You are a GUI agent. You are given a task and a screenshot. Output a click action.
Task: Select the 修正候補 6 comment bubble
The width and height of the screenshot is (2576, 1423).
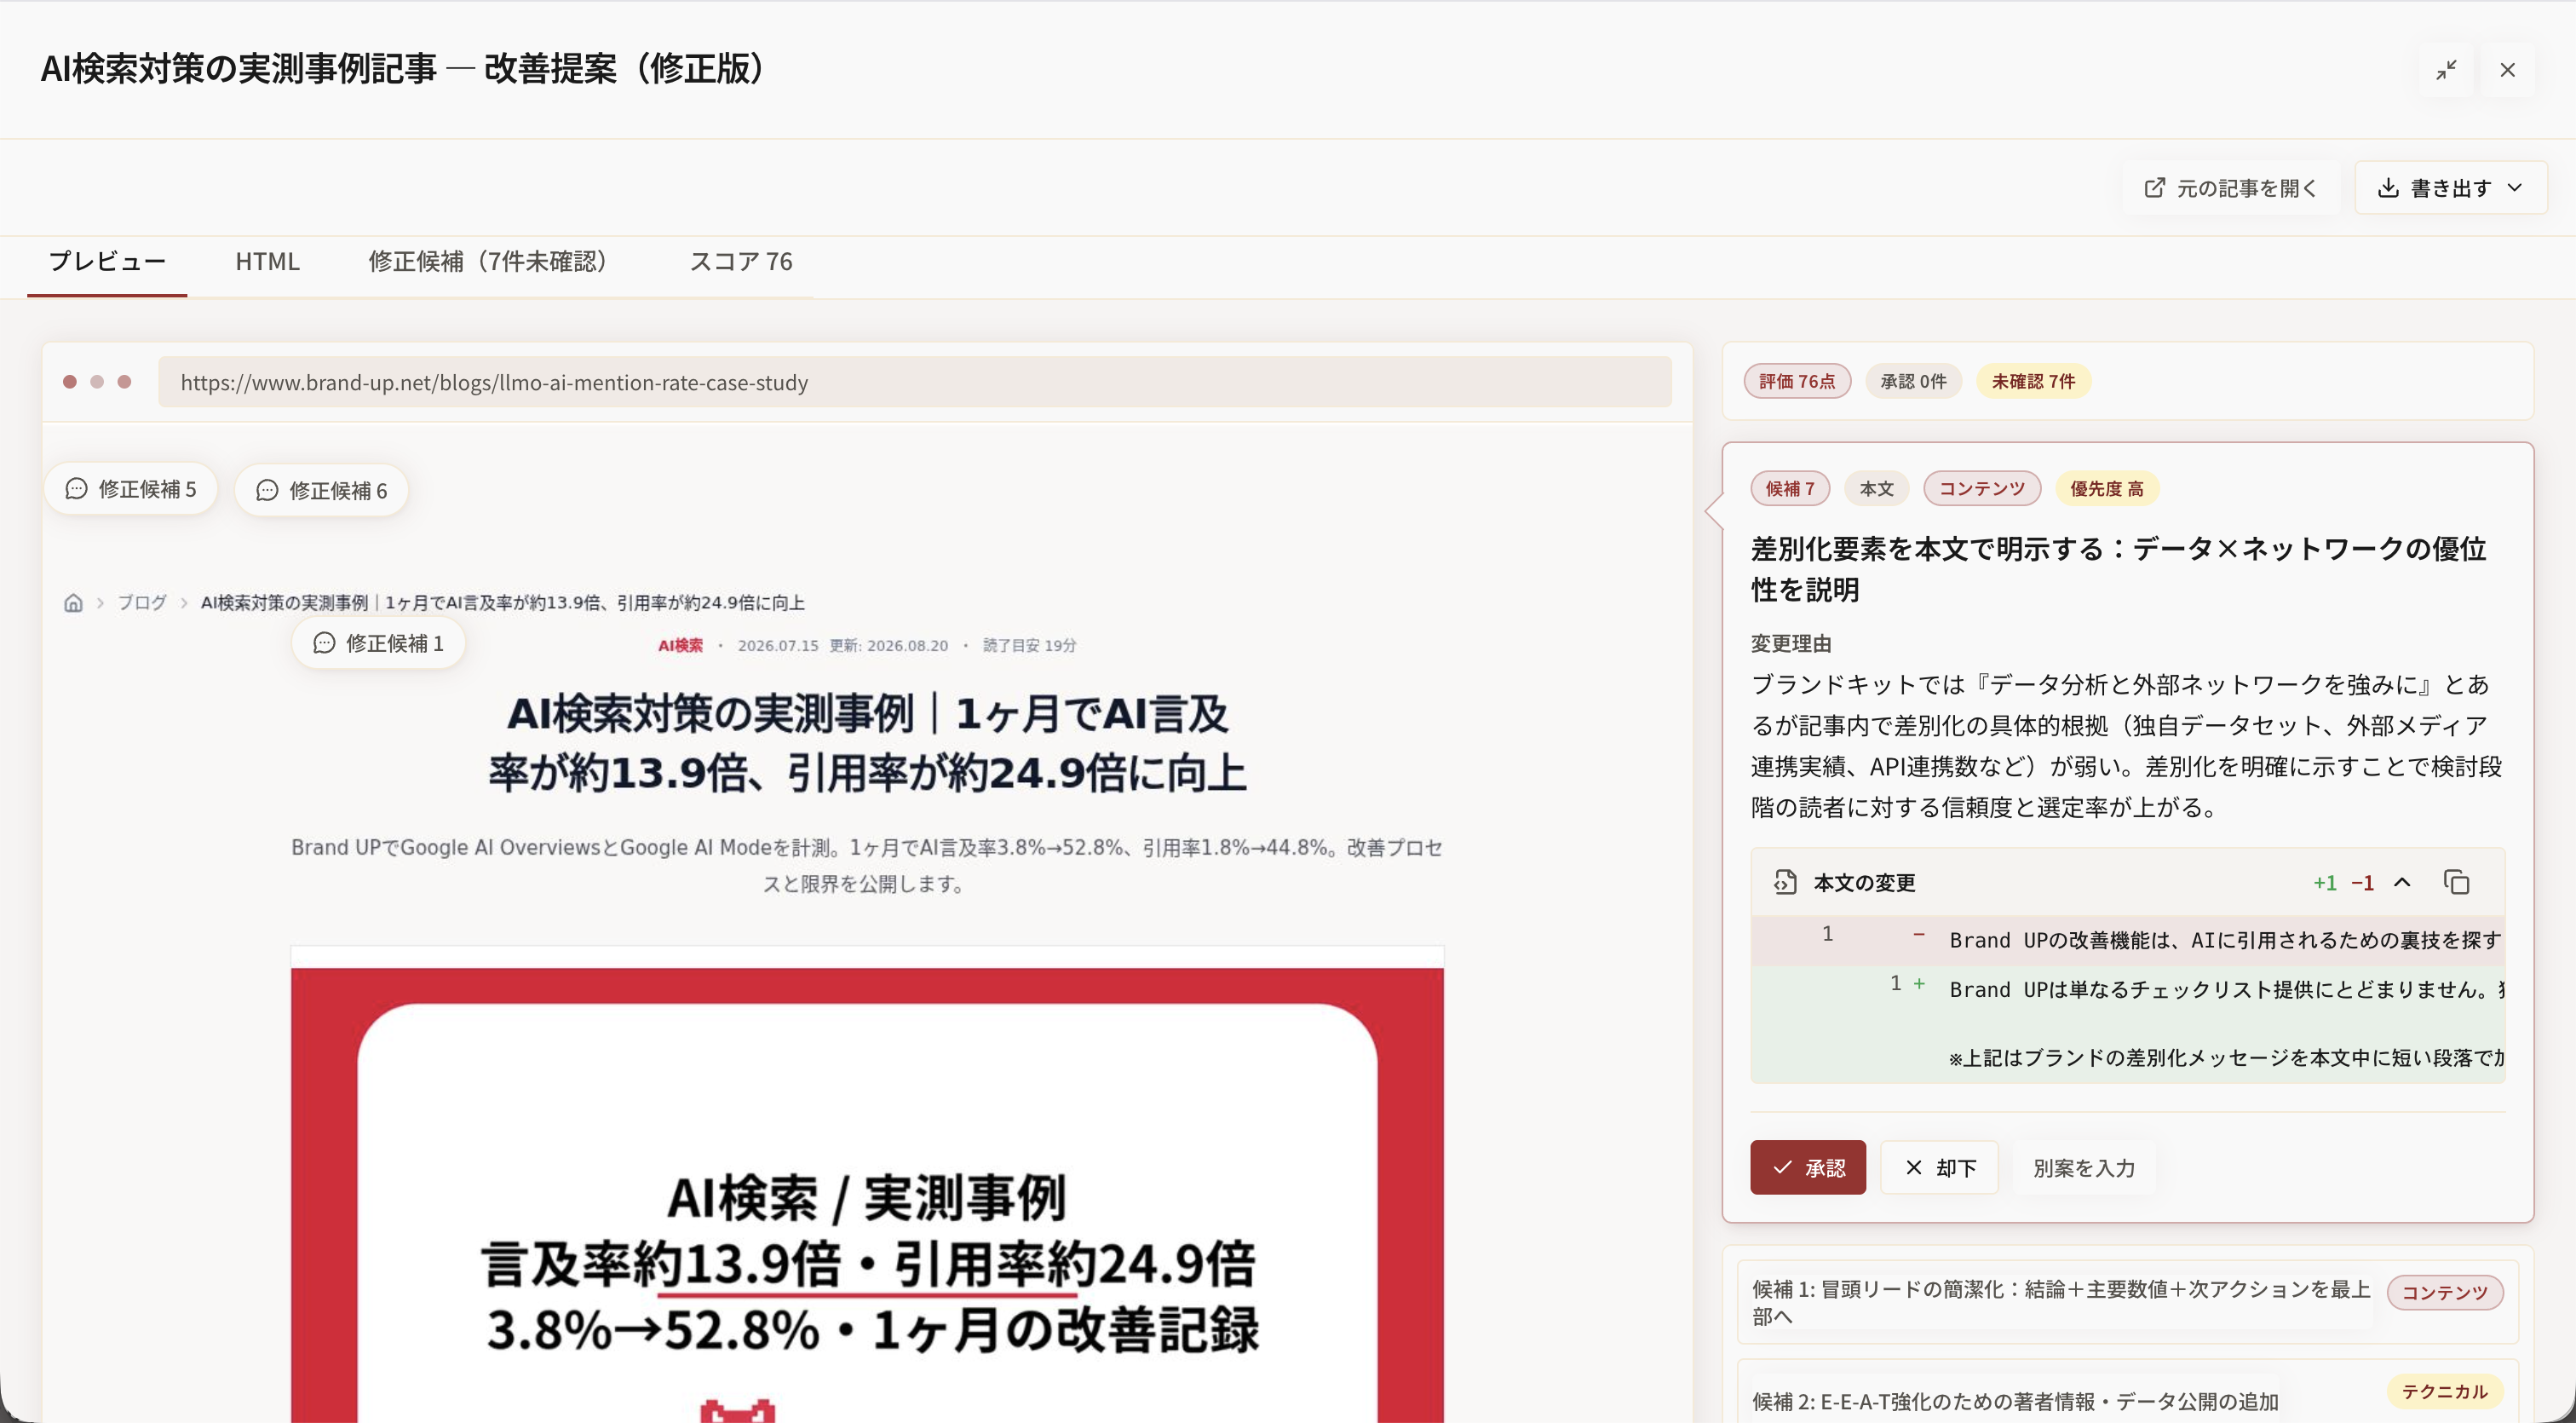pos(321,490)
